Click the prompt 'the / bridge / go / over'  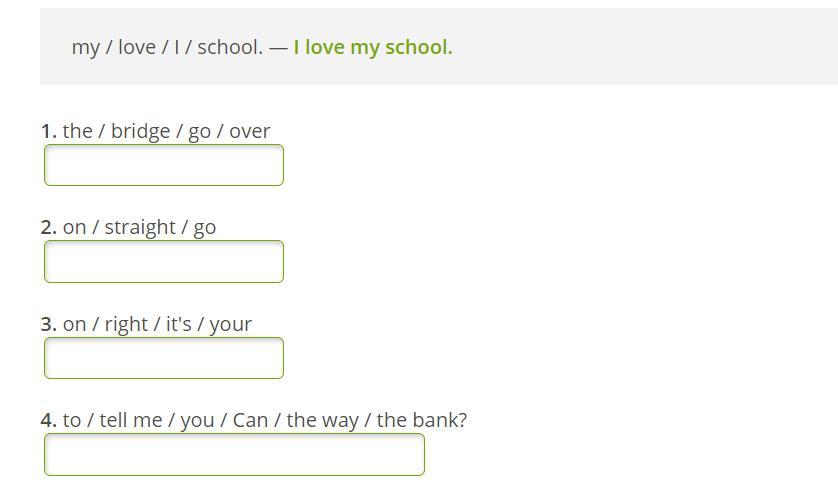click(x=166, y=131)
